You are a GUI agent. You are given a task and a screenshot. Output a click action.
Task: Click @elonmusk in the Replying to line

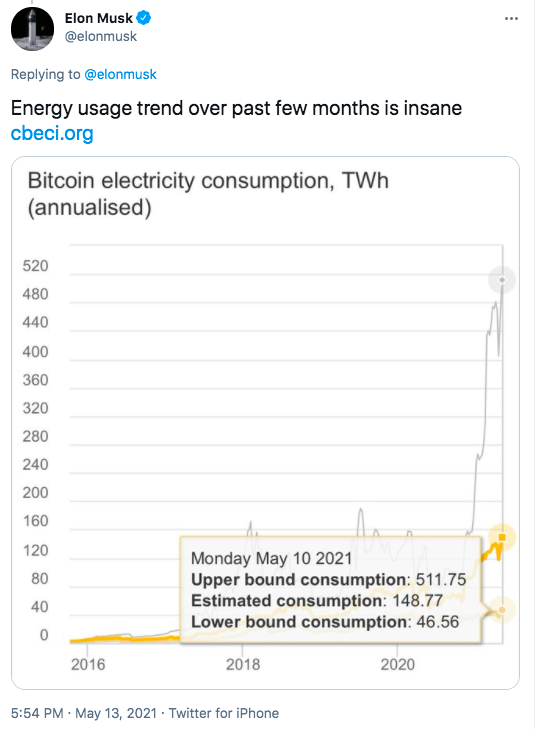pyautogui.click(x=120, y=74)
